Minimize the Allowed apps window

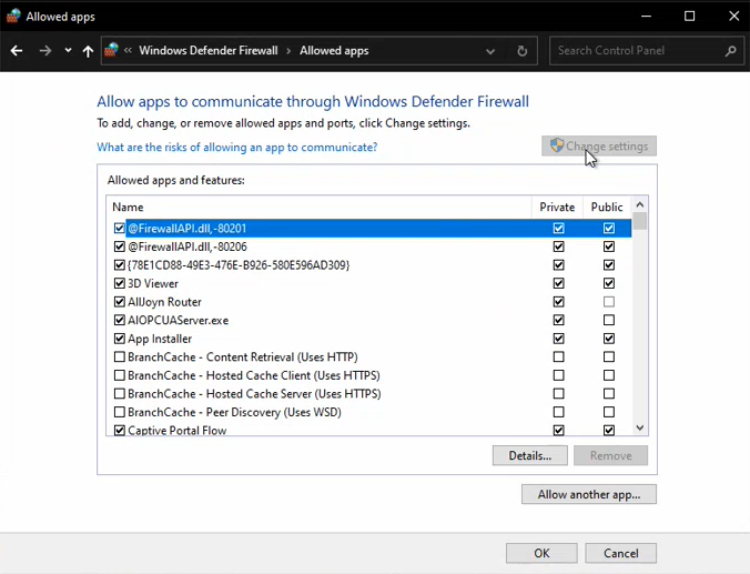coord(646,16)
